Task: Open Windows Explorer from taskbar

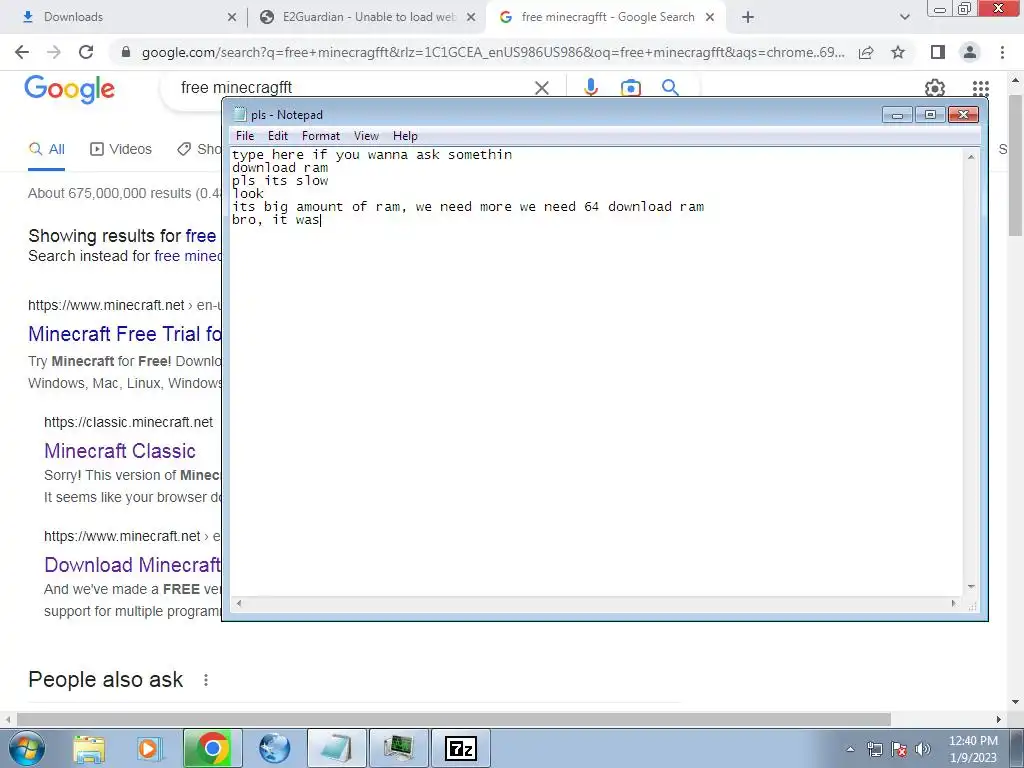Action: pos(89,748)
